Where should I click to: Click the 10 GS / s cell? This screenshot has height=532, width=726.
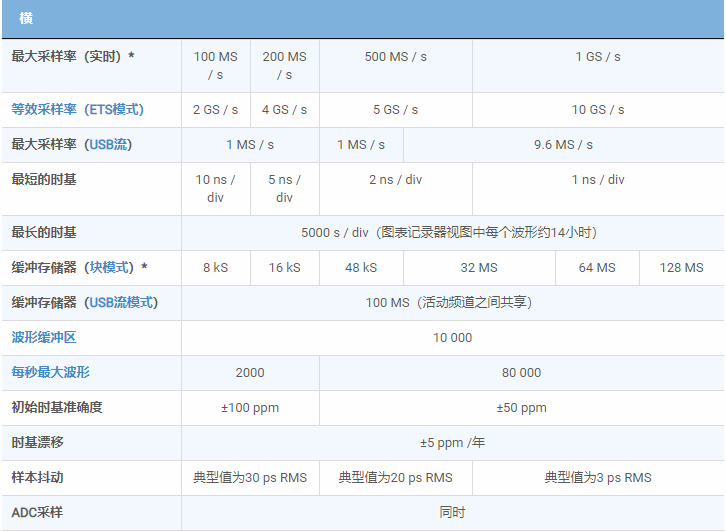pos(597,109)
